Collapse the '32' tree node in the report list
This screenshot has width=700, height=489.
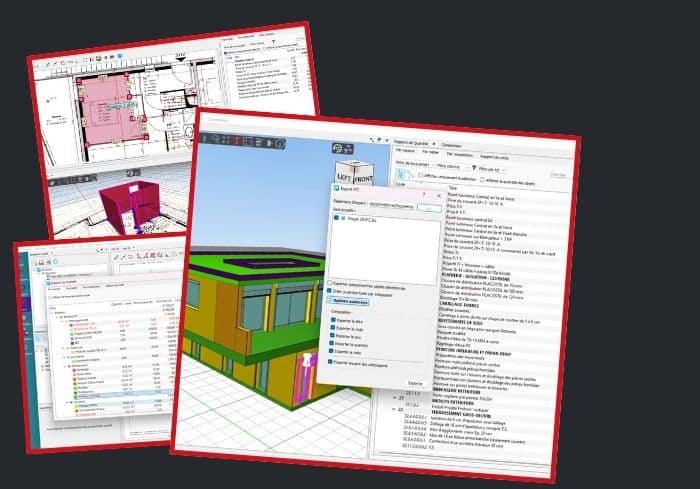[394, 410]
